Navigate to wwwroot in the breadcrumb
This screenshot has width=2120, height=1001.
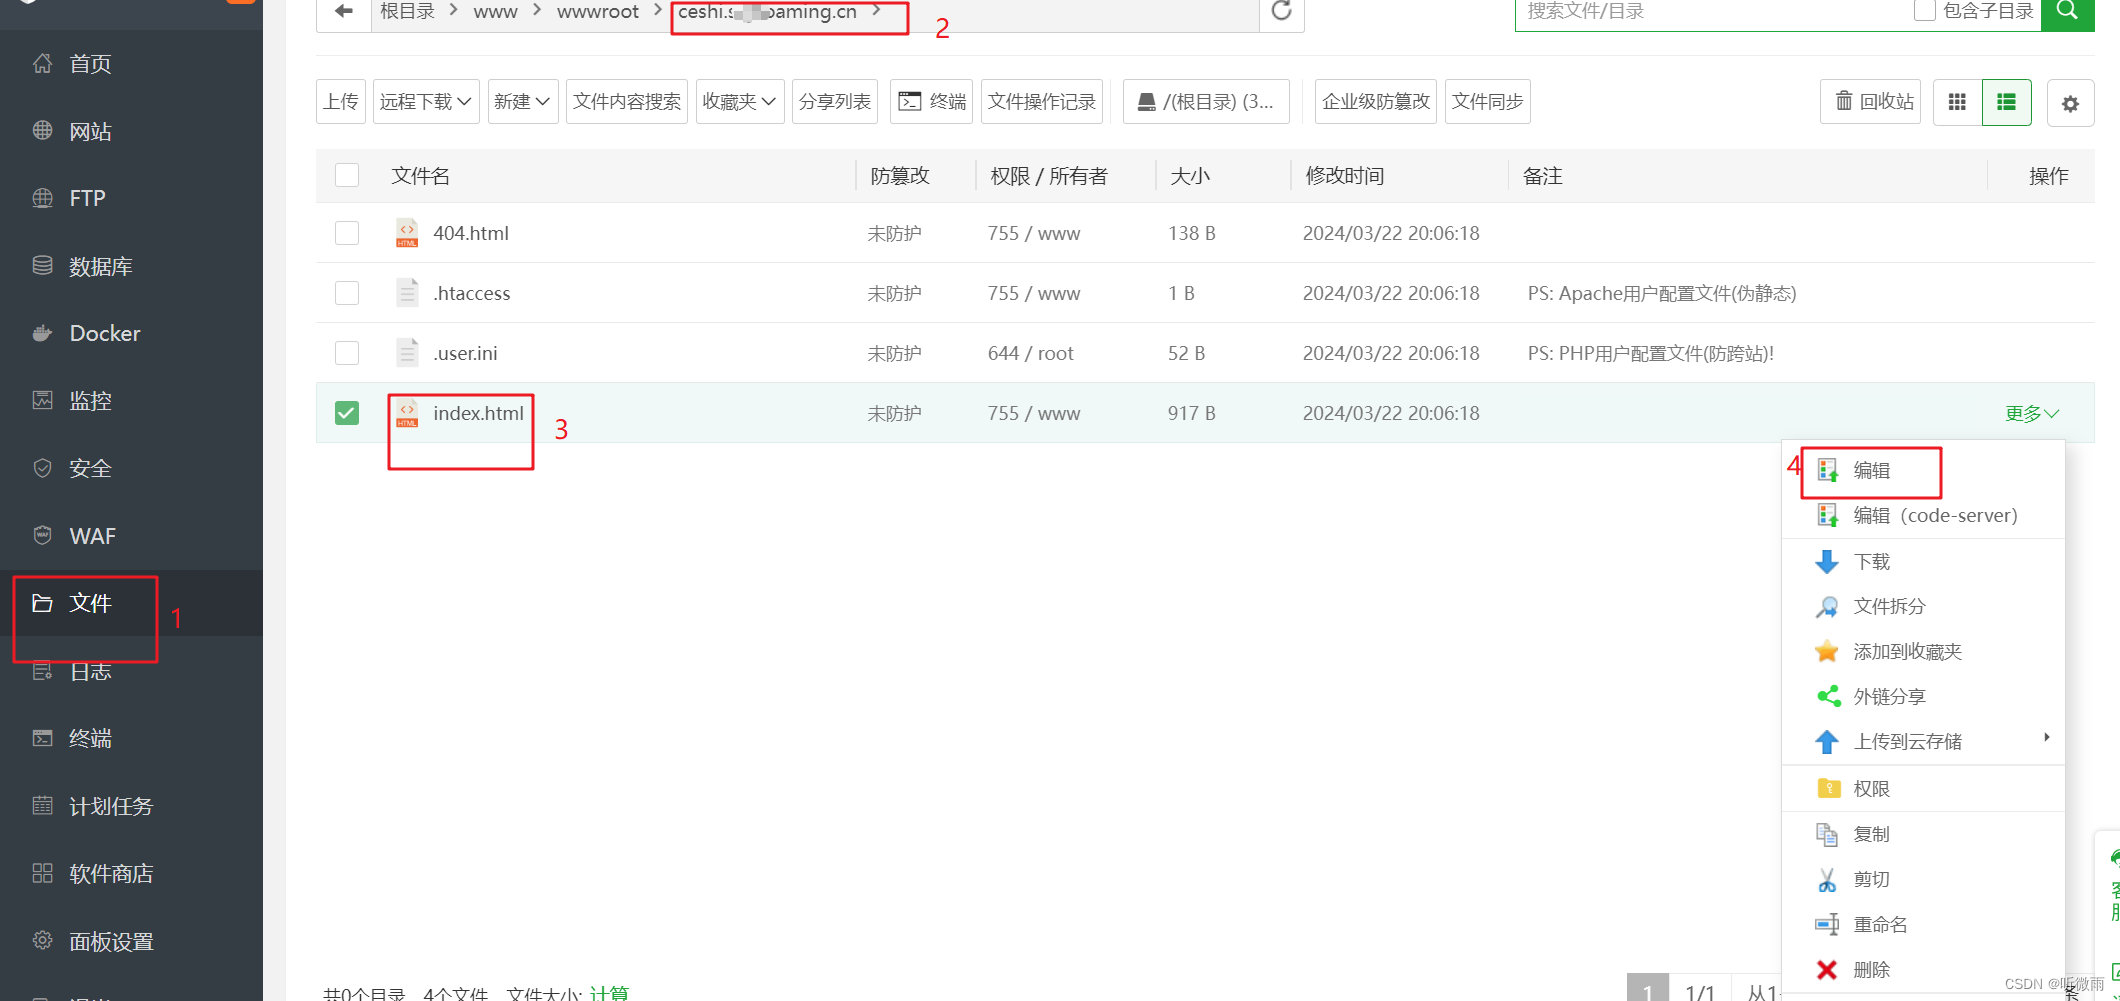(597, 12)
